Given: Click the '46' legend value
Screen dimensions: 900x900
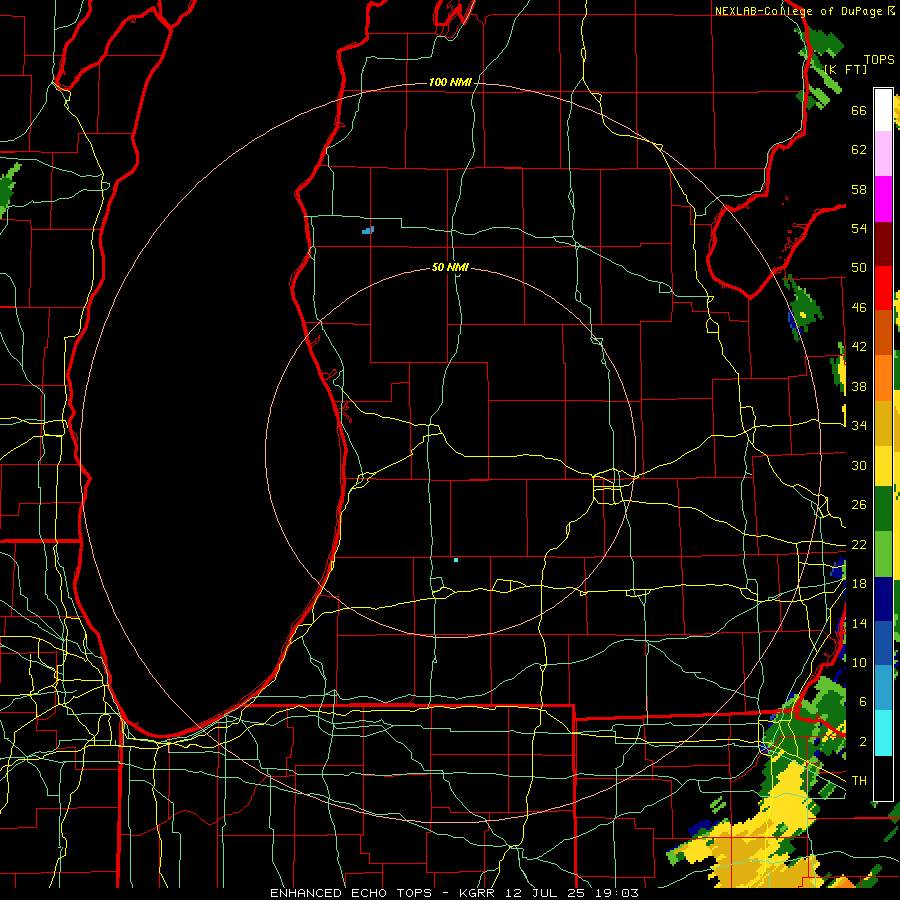Looking at the screenshot, I should (x=859, y=308).
